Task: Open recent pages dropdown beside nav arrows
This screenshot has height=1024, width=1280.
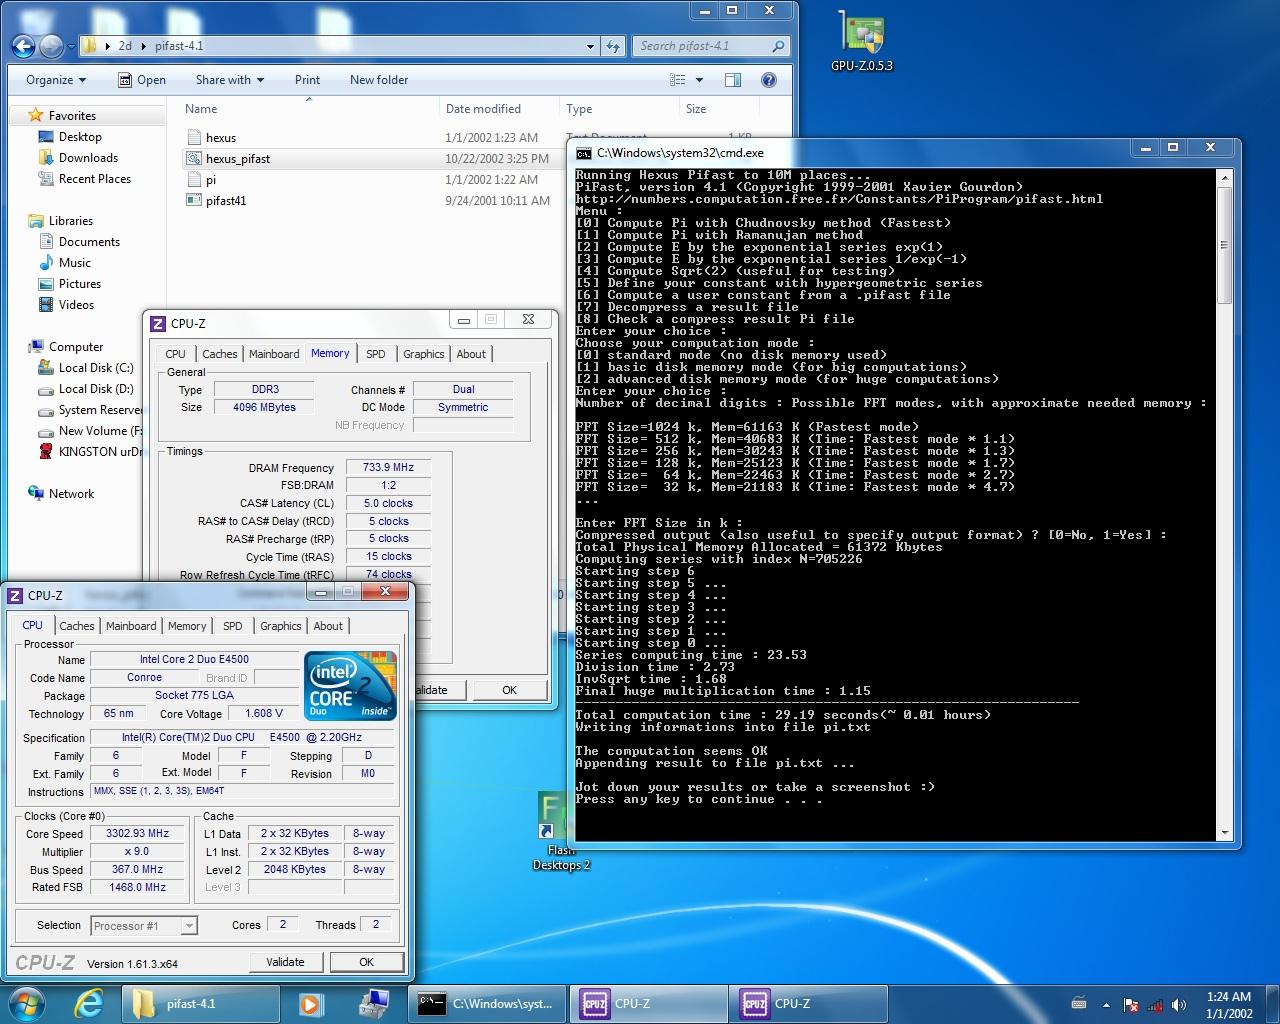Action: point(71,46)
